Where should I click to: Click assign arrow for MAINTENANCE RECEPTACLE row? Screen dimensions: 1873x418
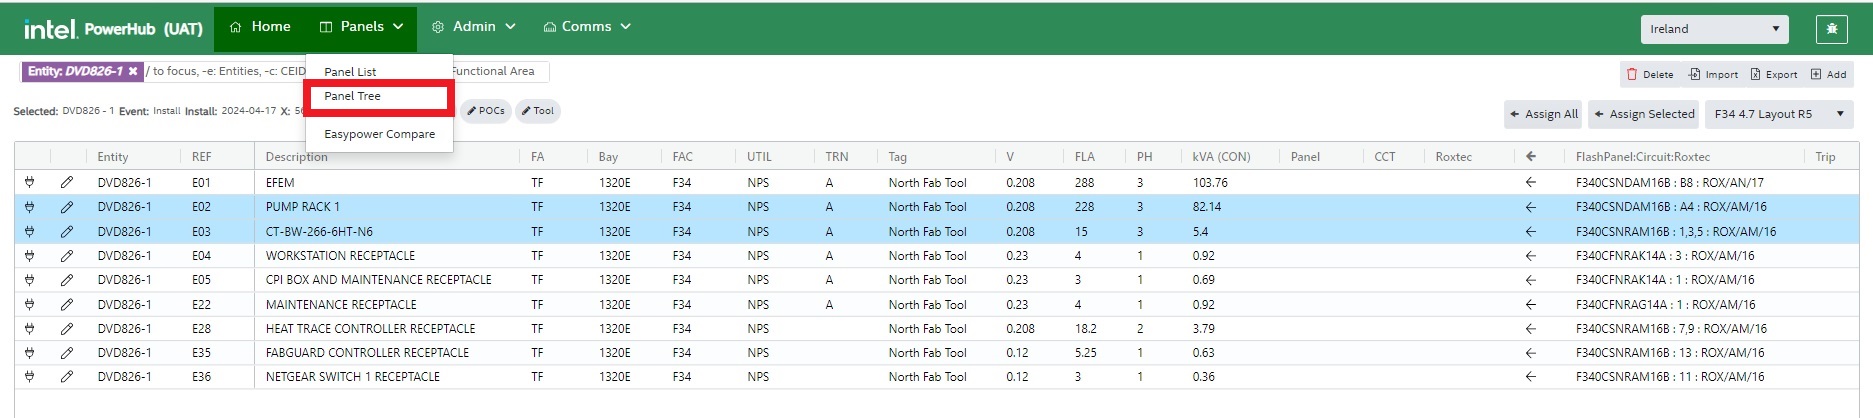coord(1530,305)
